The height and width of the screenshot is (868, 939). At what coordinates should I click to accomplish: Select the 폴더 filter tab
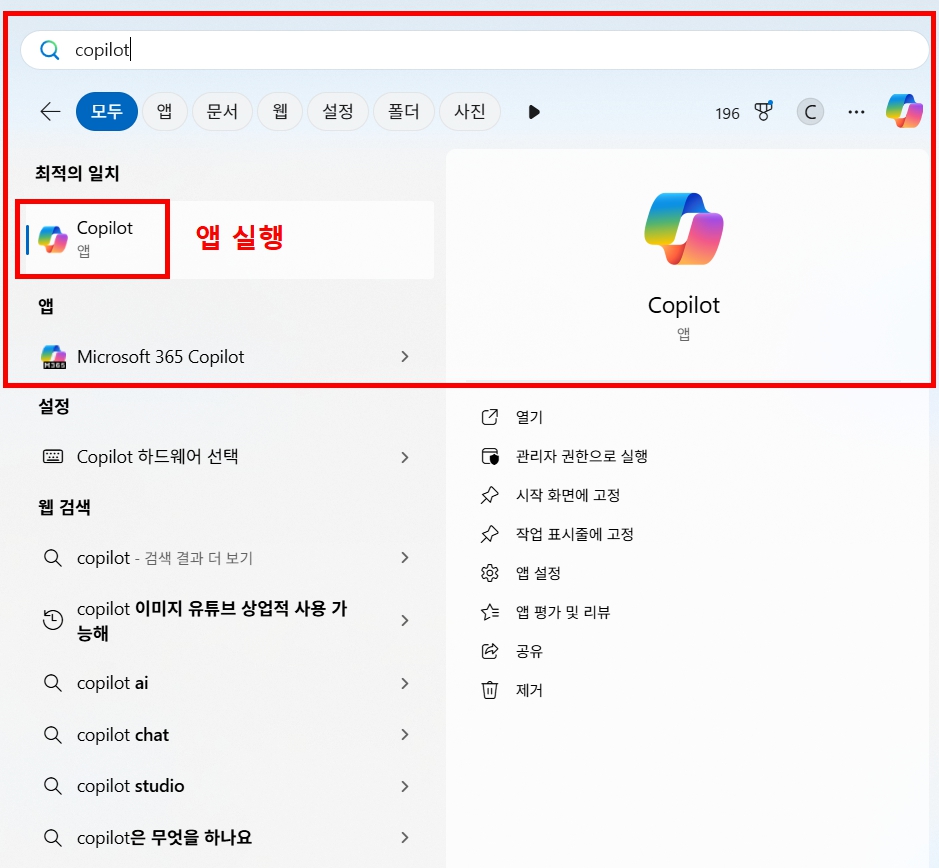click(404, 111)
